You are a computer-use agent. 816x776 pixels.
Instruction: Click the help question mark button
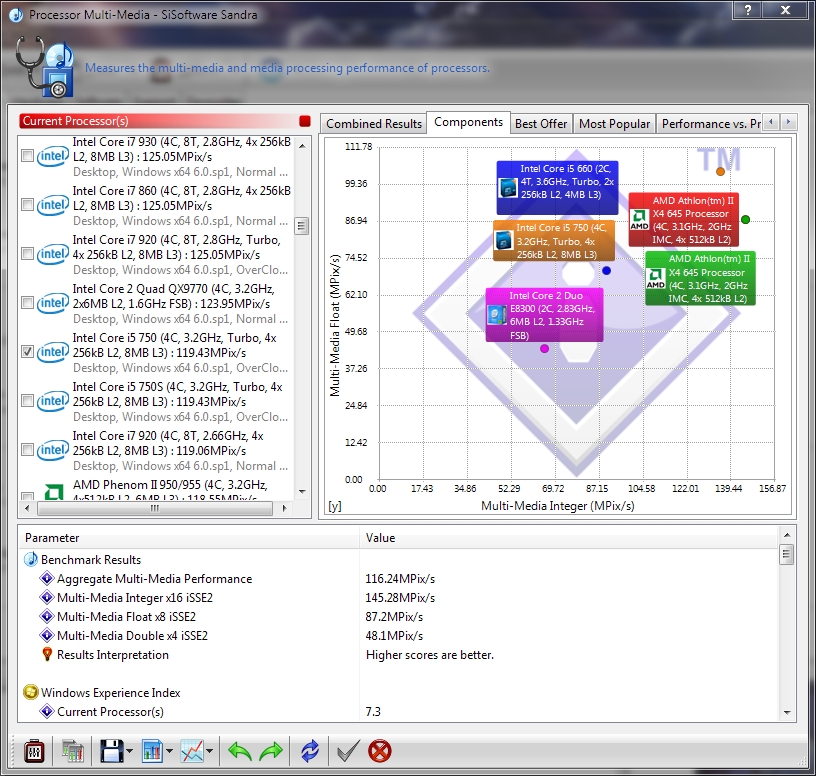(x=748, y=10)
